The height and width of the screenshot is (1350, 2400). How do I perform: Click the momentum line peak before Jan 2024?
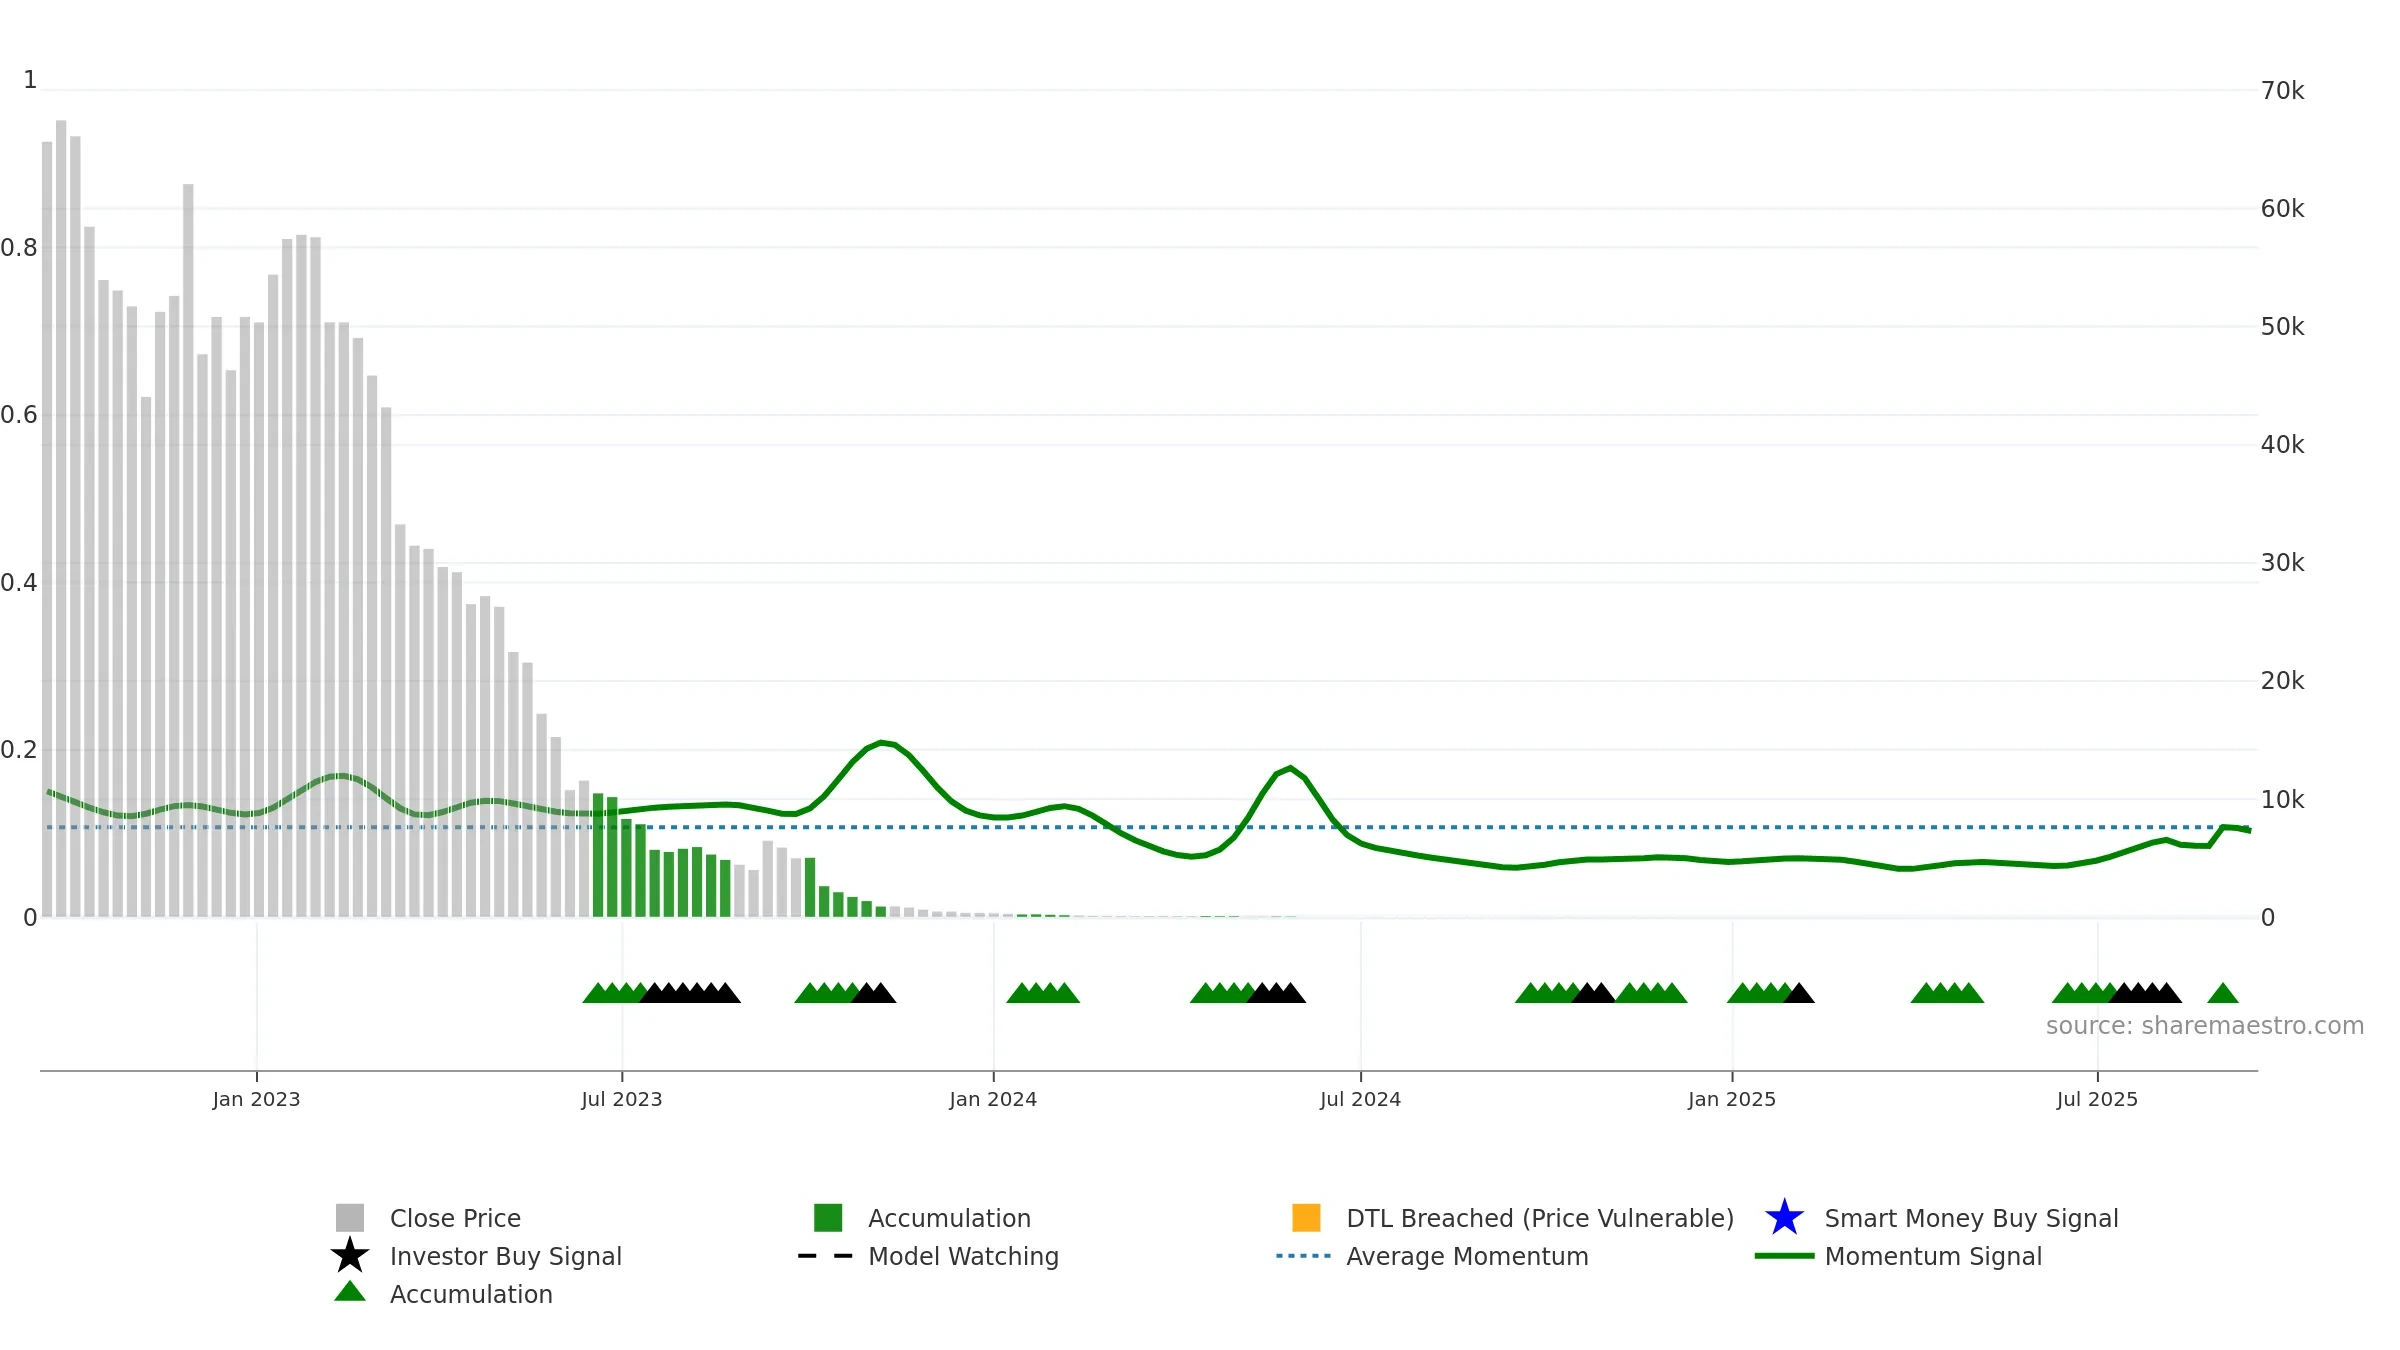pos(881,743)
